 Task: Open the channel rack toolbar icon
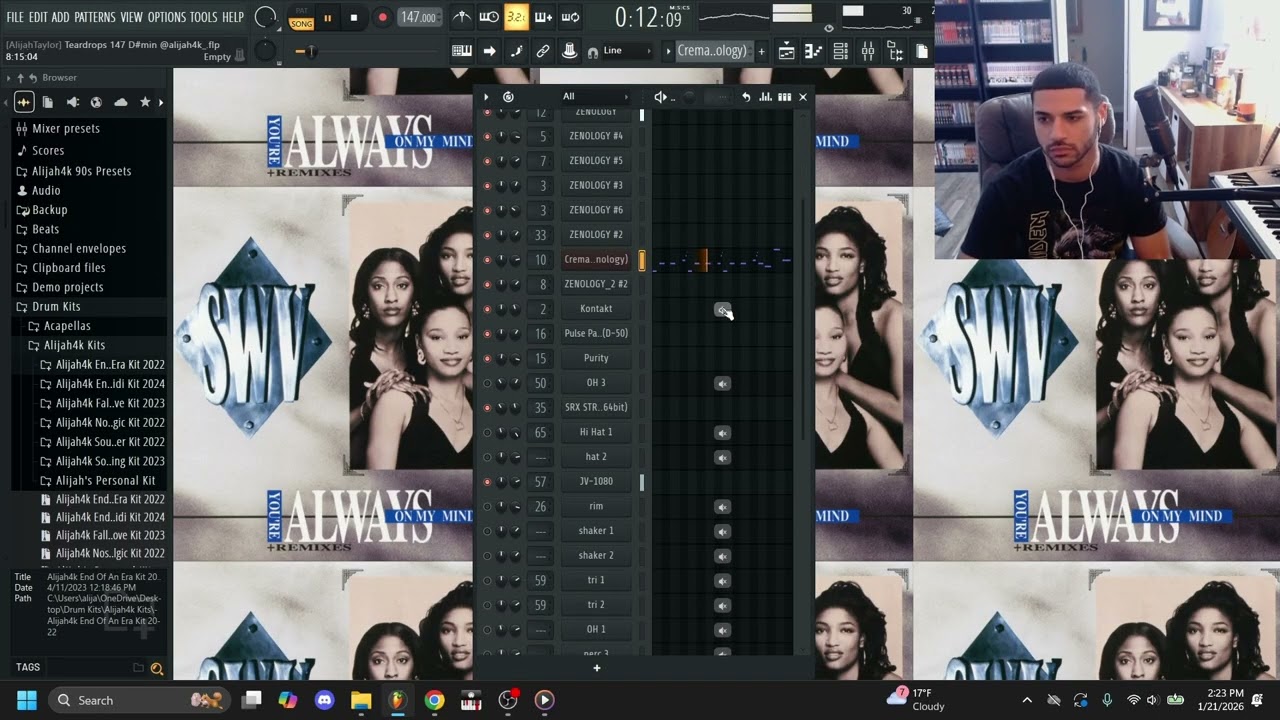coord(841,51)
